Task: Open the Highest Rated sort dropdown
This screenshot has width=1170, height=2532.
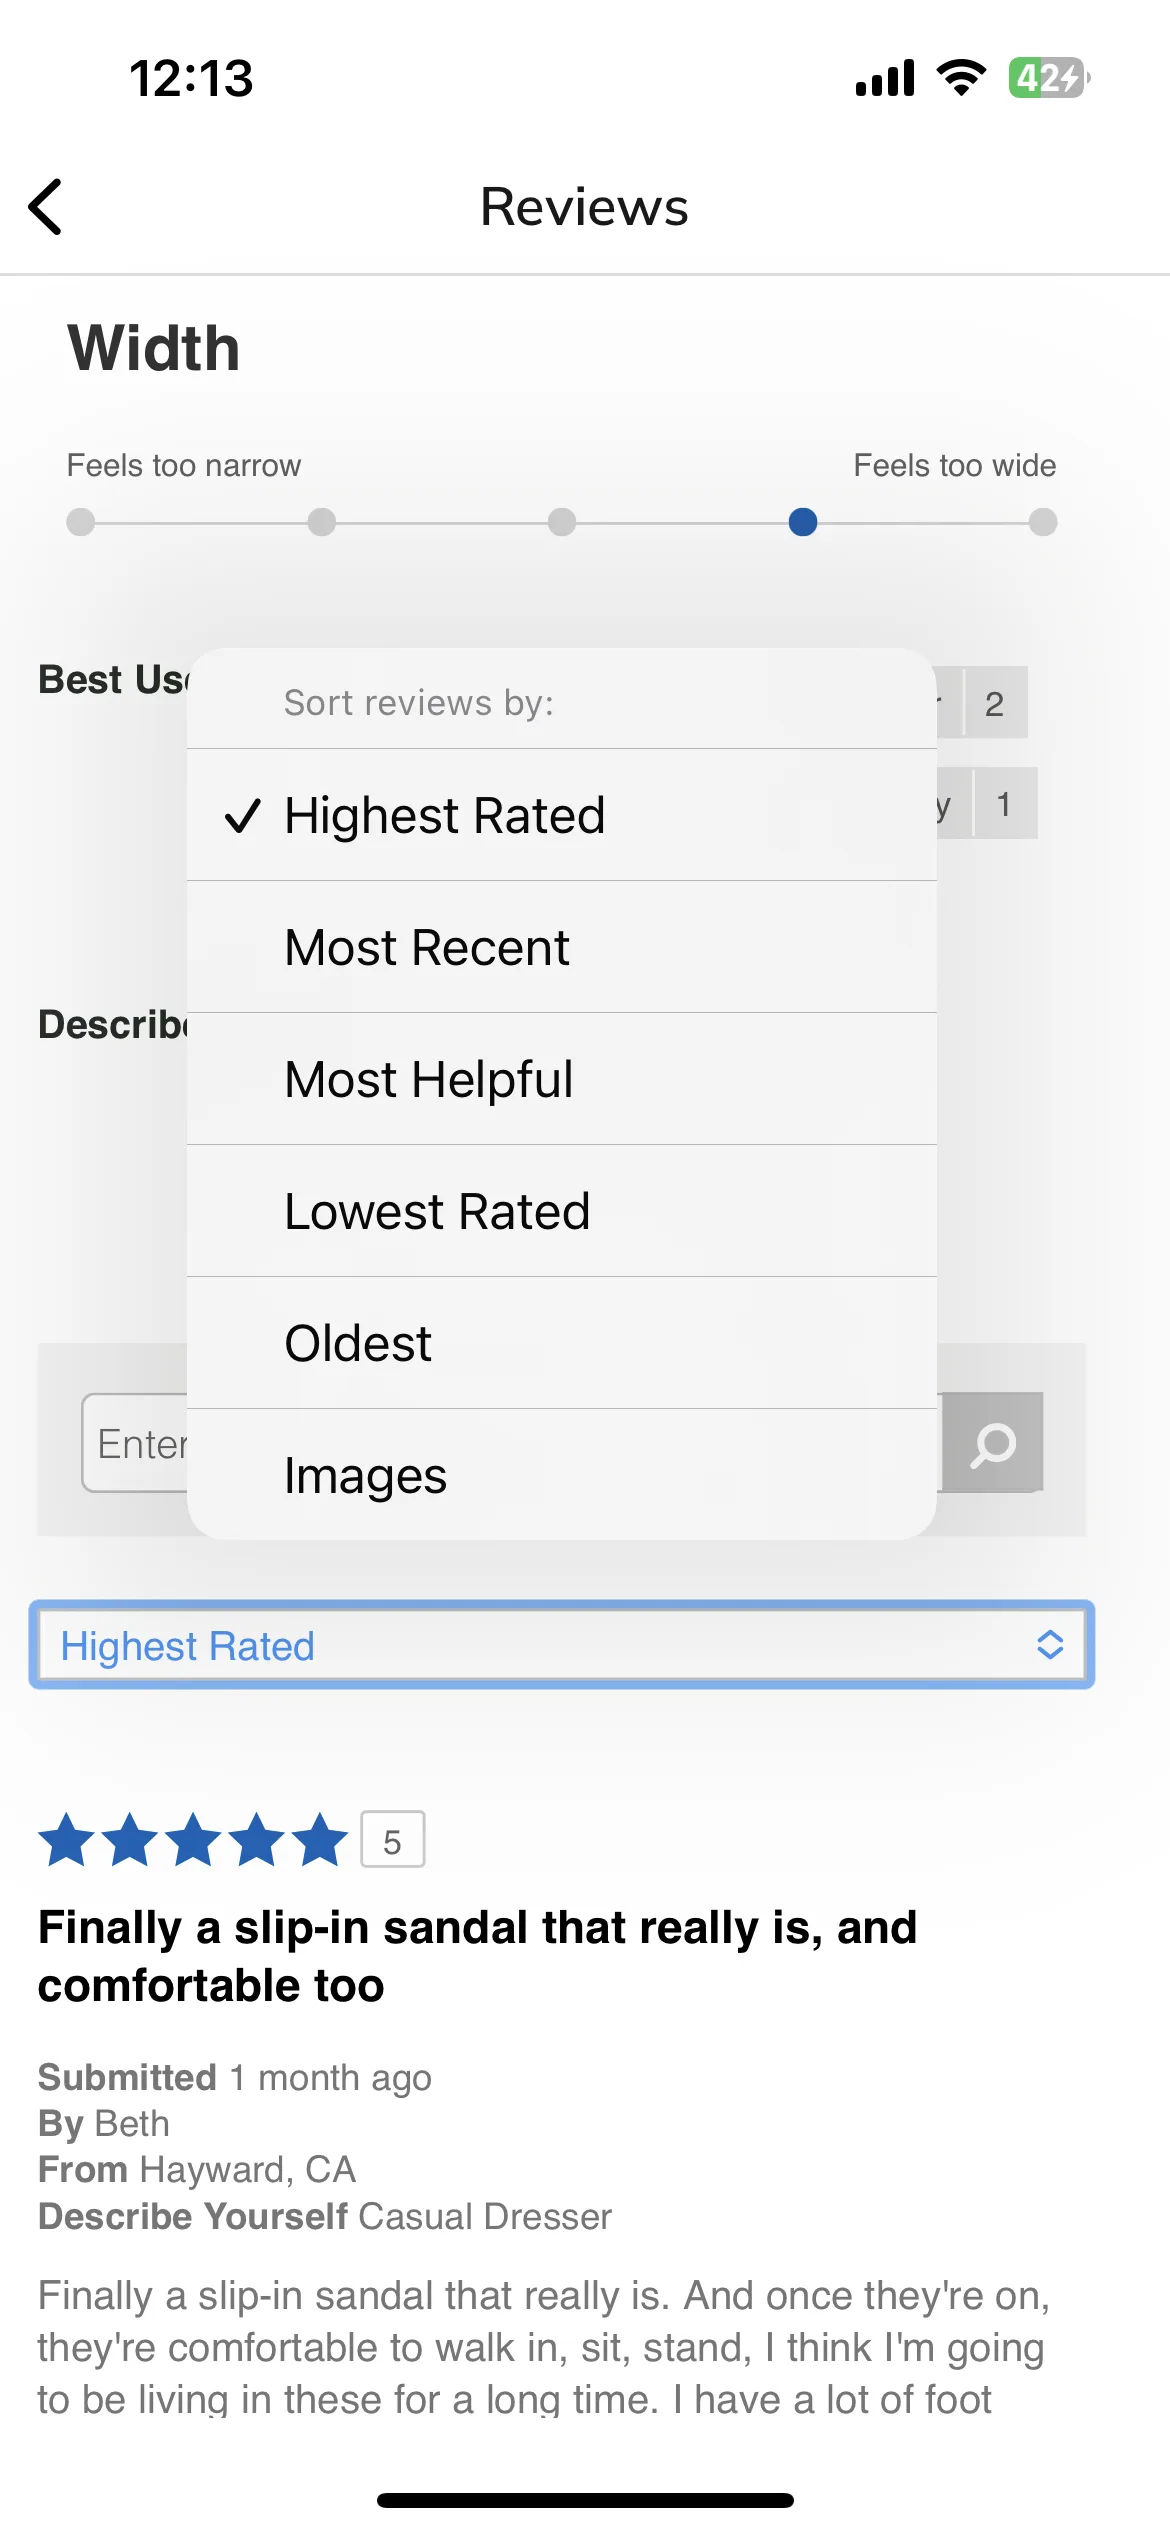Action: click(562, 1645)
